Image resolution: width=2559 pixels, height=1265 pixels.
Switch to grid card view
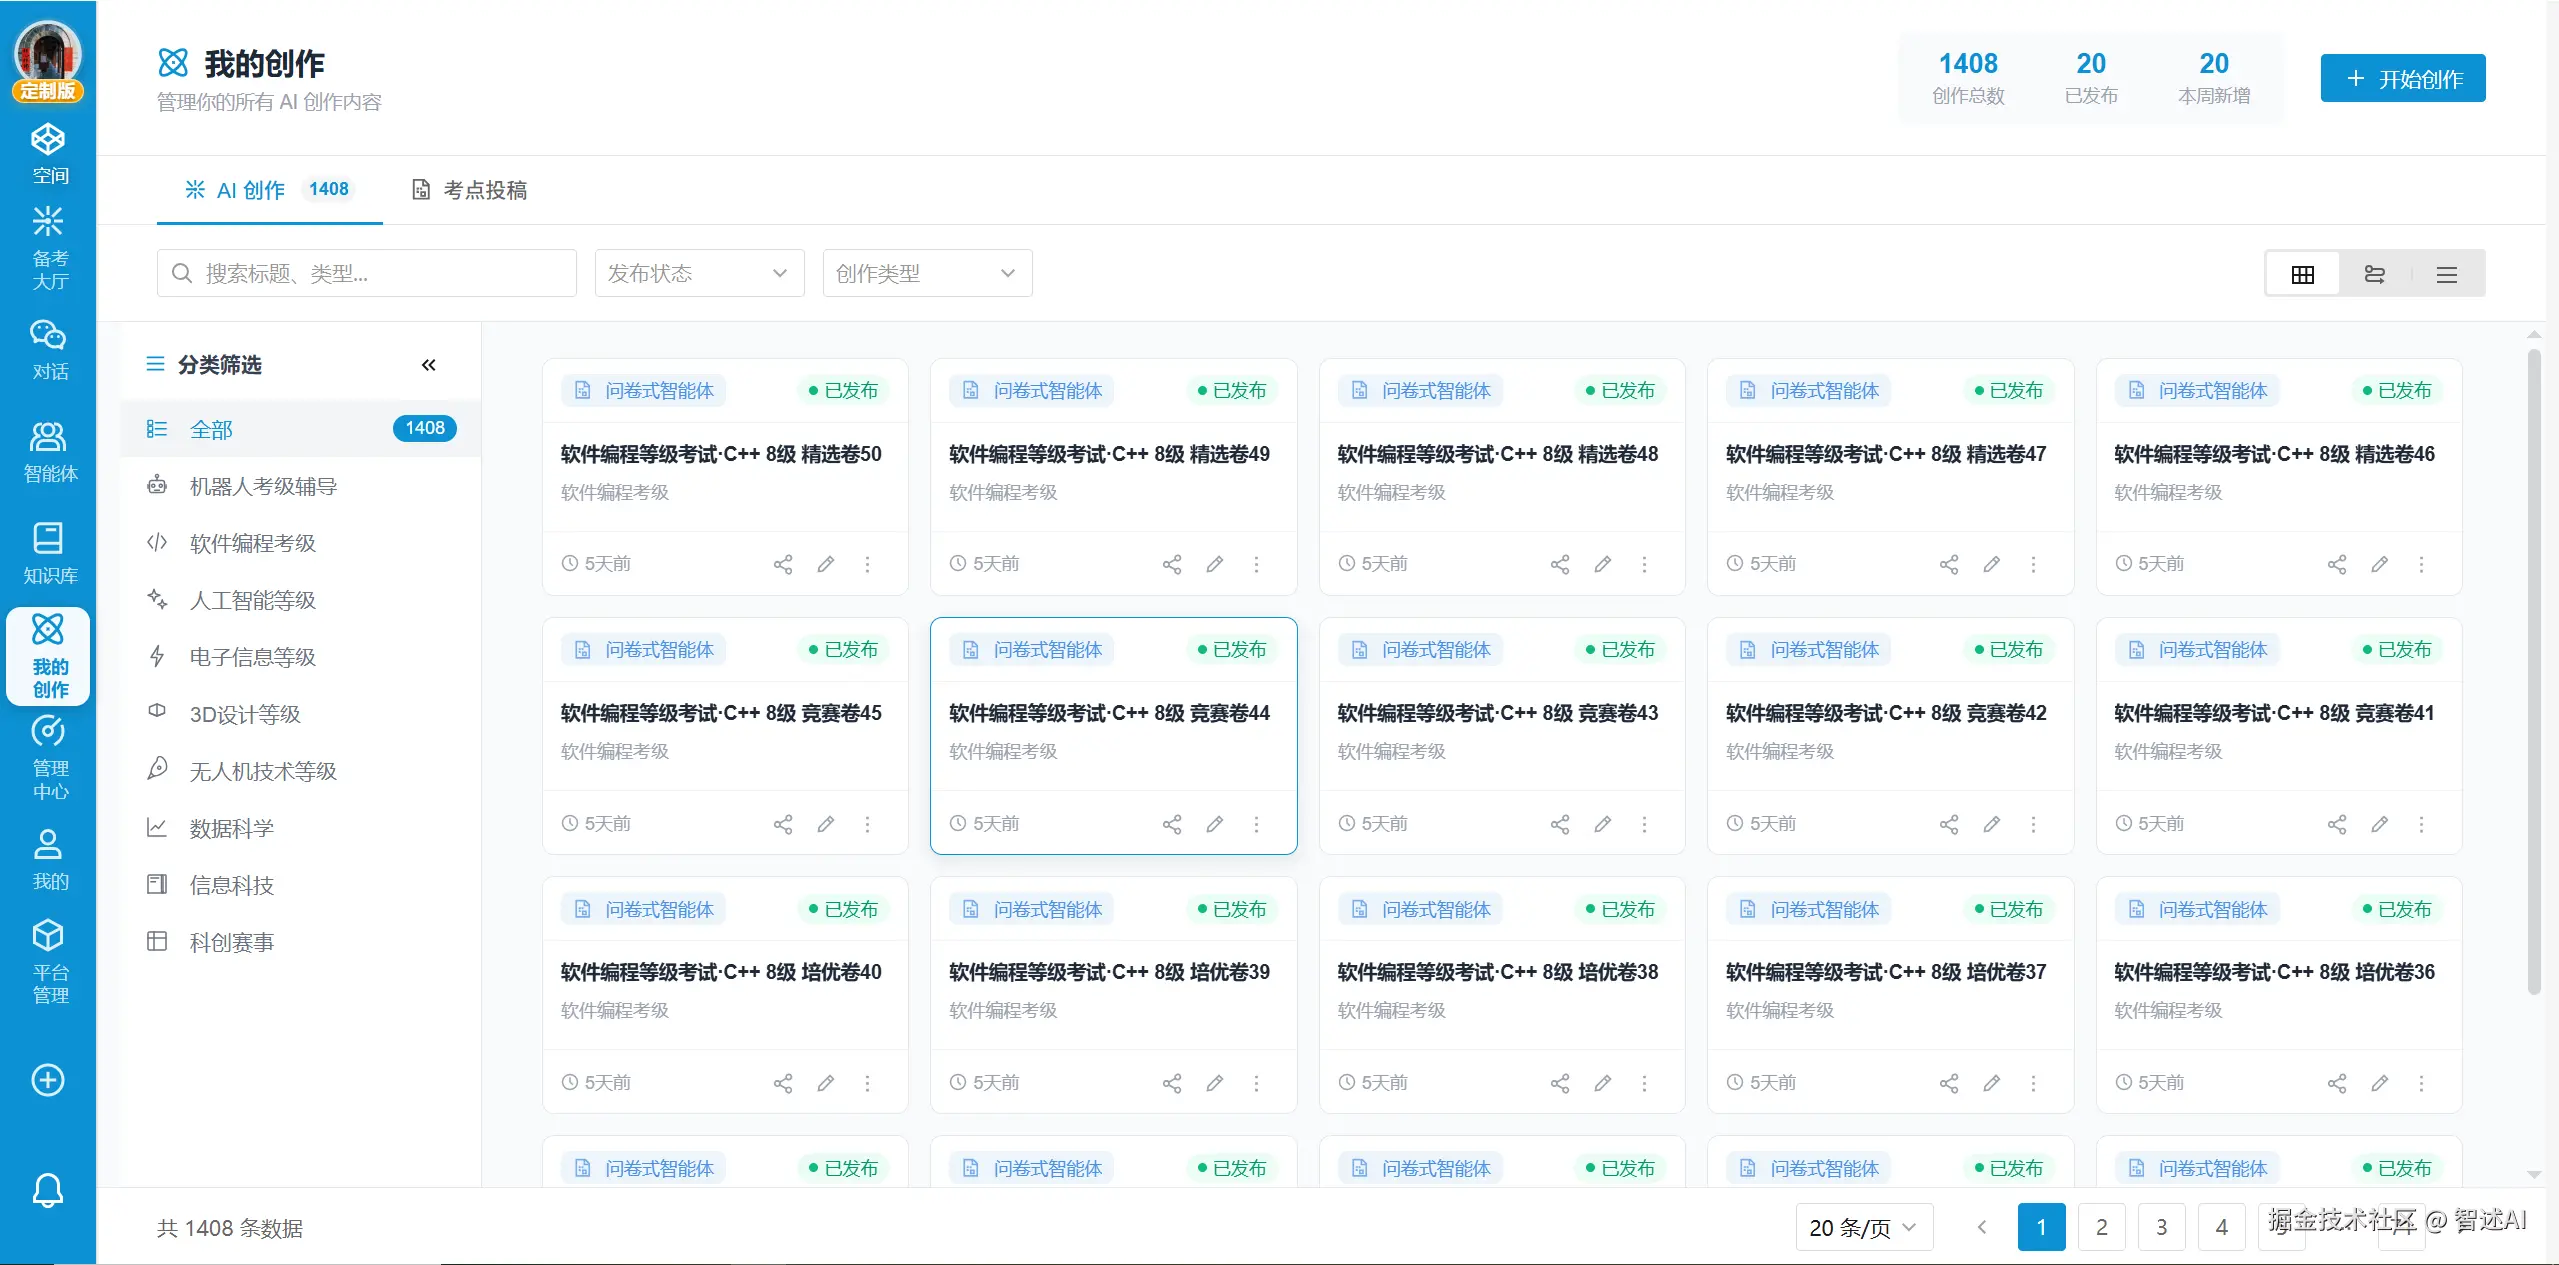point(2302,274)
